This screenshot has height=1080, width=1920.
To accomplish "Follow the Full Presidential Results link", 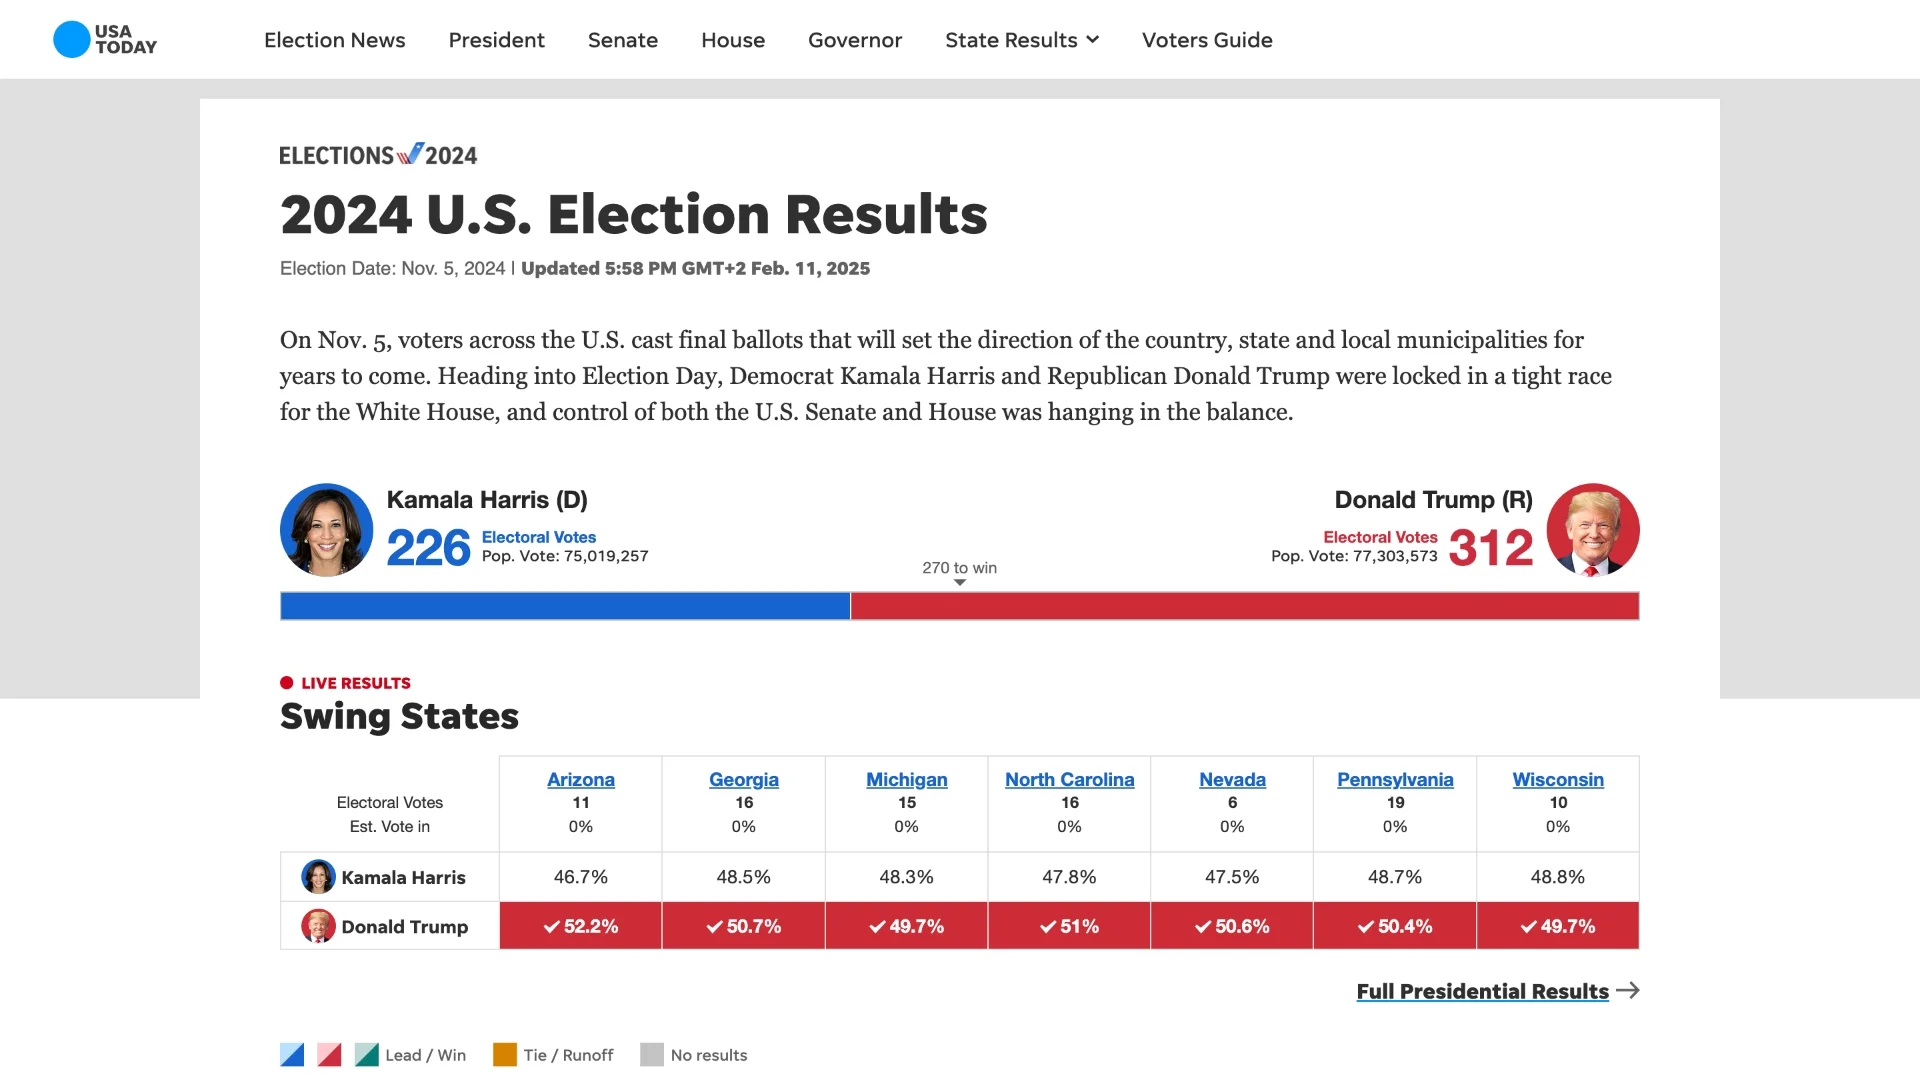I will point(1482,991).
